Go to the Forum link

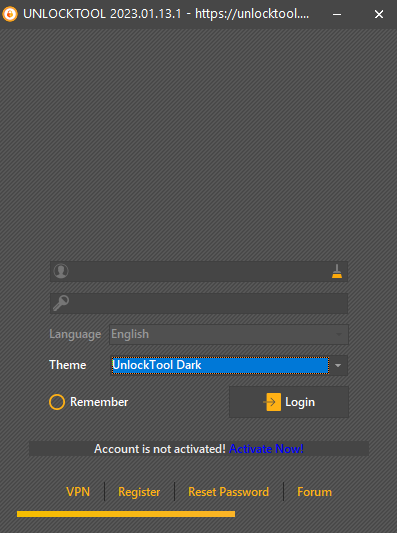point(314,492)
